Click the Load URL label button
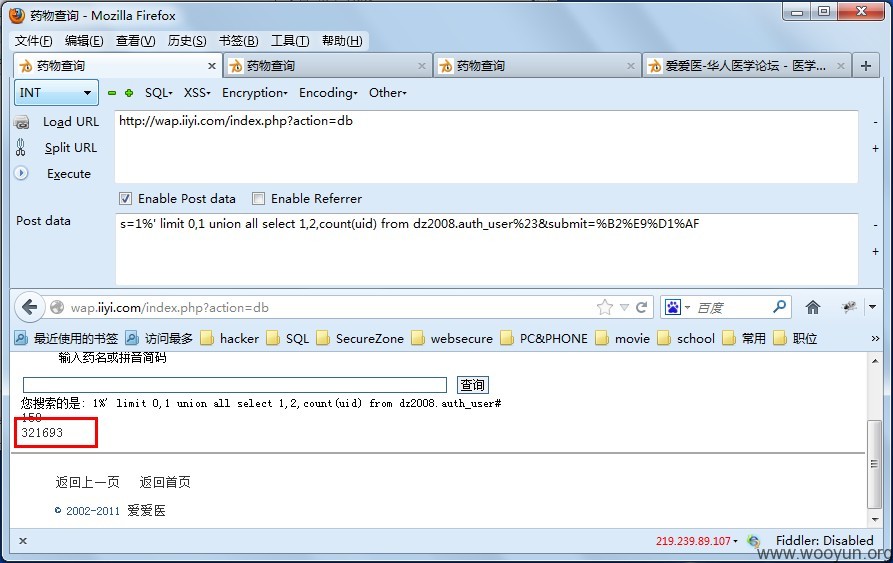 pyautogui.click(x=71, y=122)
